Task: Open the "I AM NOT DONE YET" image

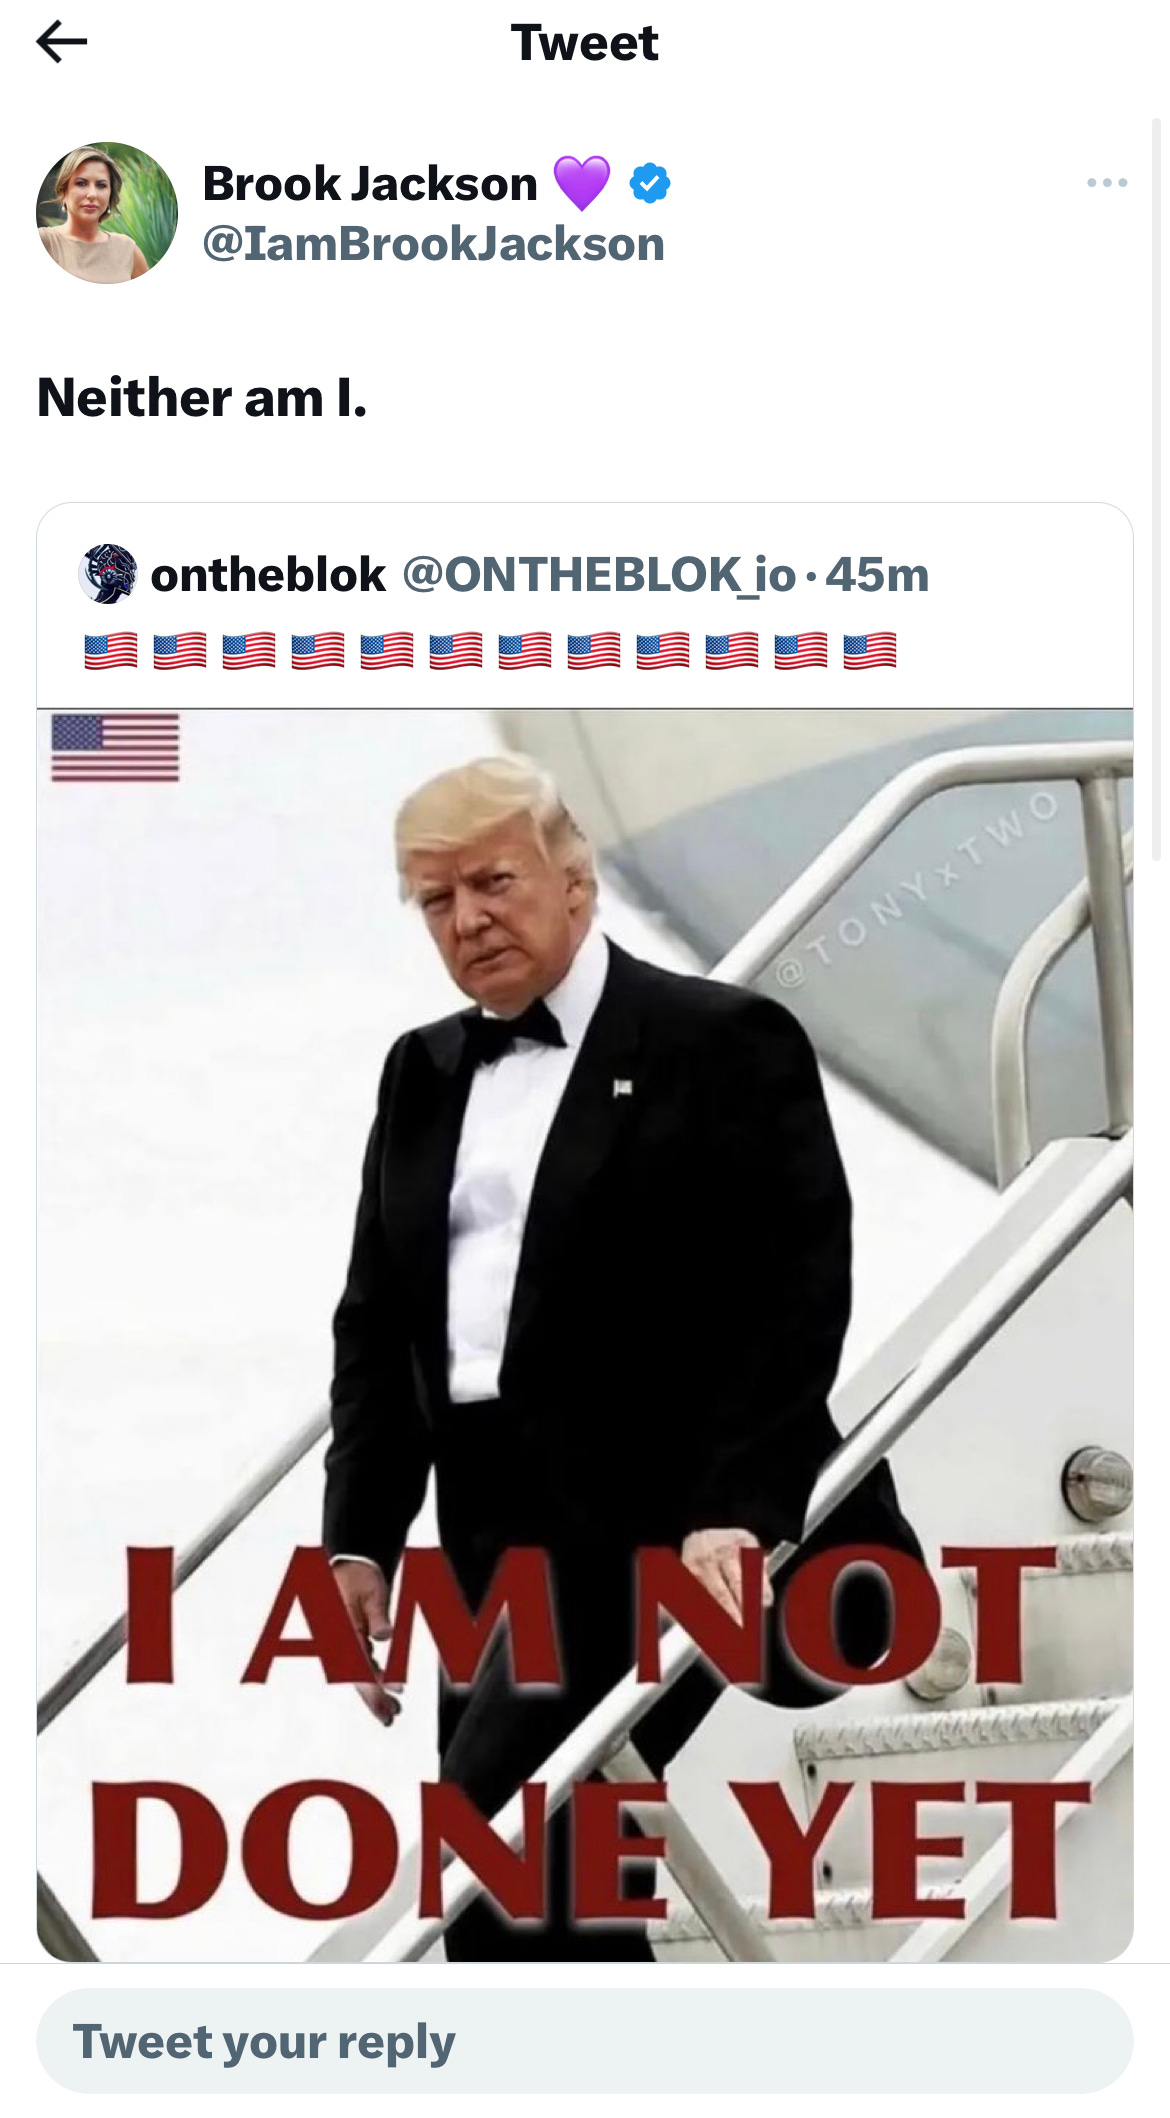Action: [585, 1335]
